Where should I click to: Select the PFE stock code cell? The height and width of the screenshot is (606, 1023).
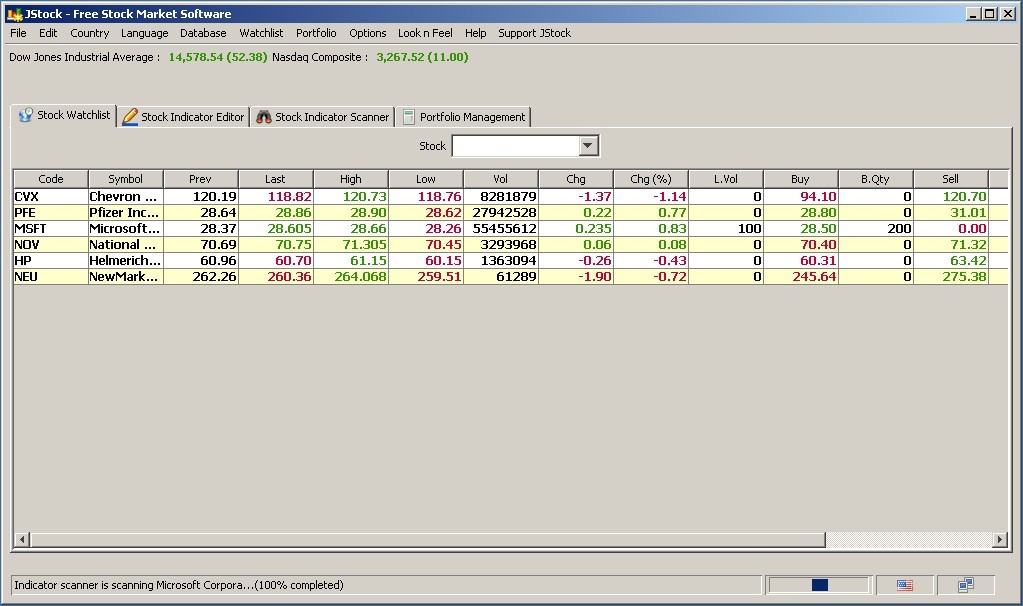50,213
